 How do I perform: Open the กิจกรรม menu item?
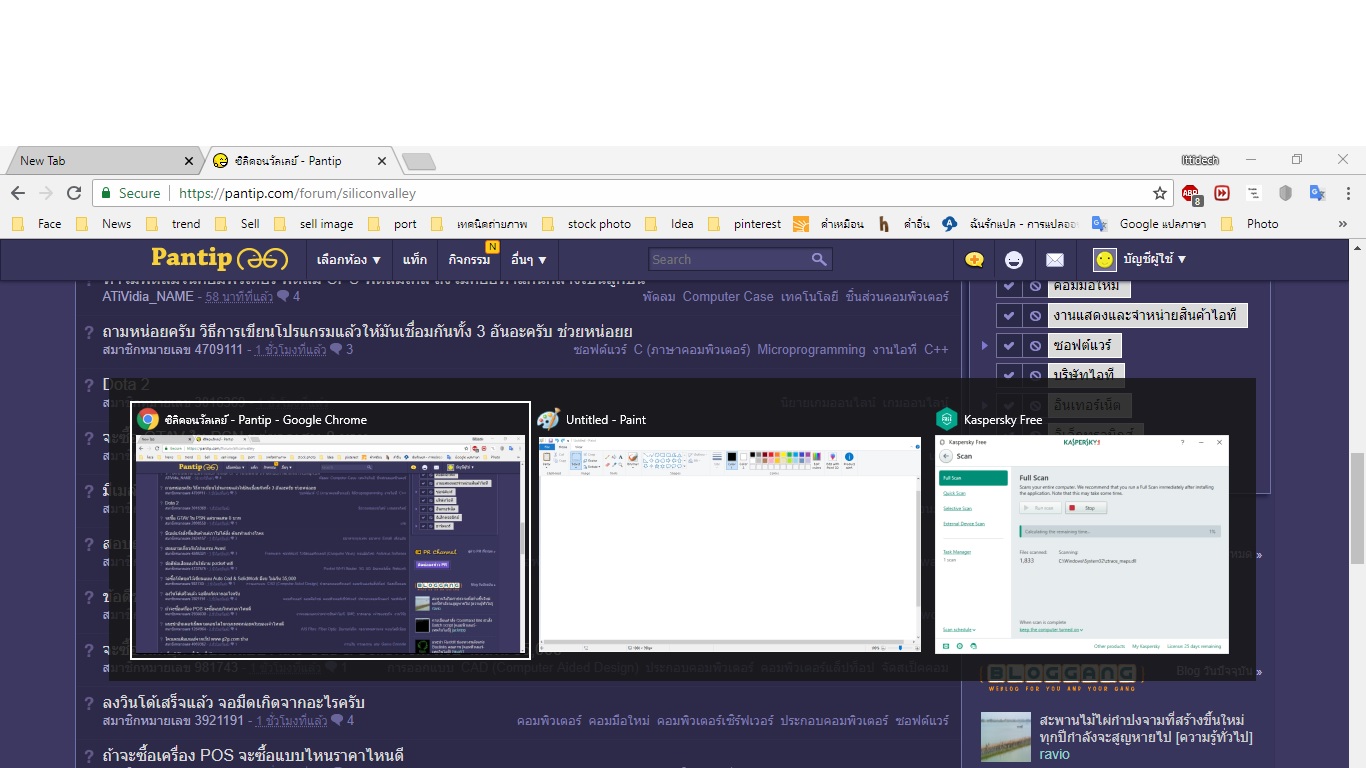point(470,260)
